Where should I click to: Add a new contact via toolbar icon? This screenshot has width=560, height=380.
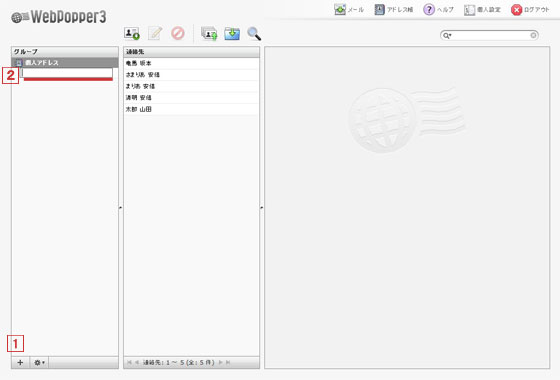[x=132, y=34]
